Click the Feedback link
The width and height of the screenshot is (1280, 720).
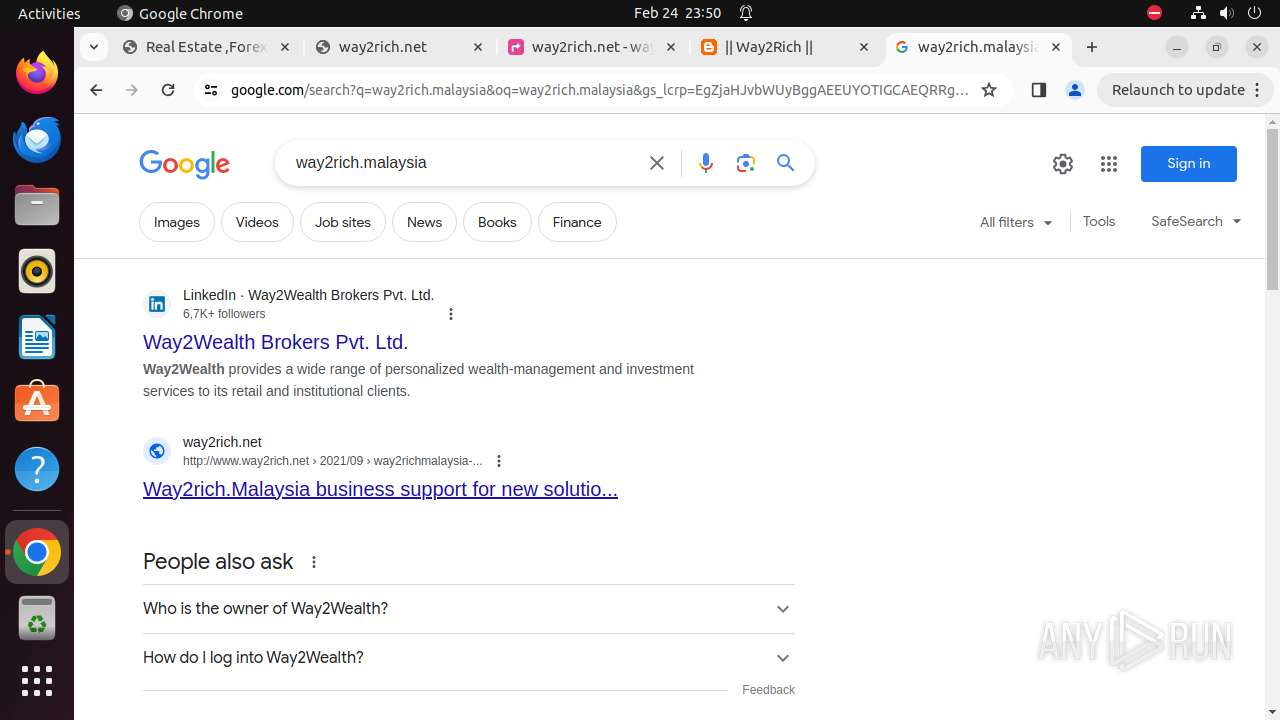pyautogui.click(x=768, y=690)
